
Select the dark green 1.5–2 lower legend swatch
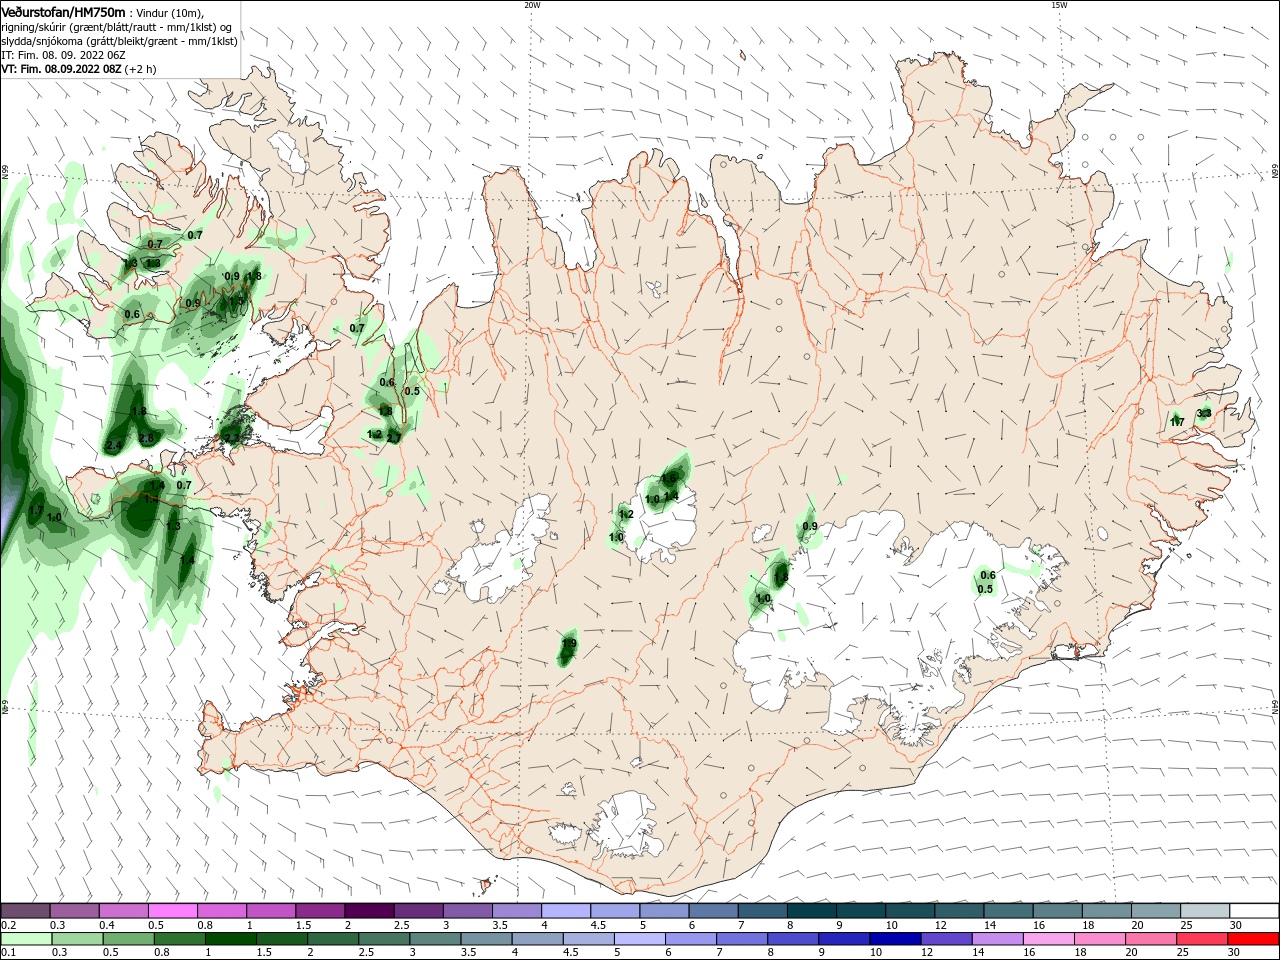click(282, 939)
